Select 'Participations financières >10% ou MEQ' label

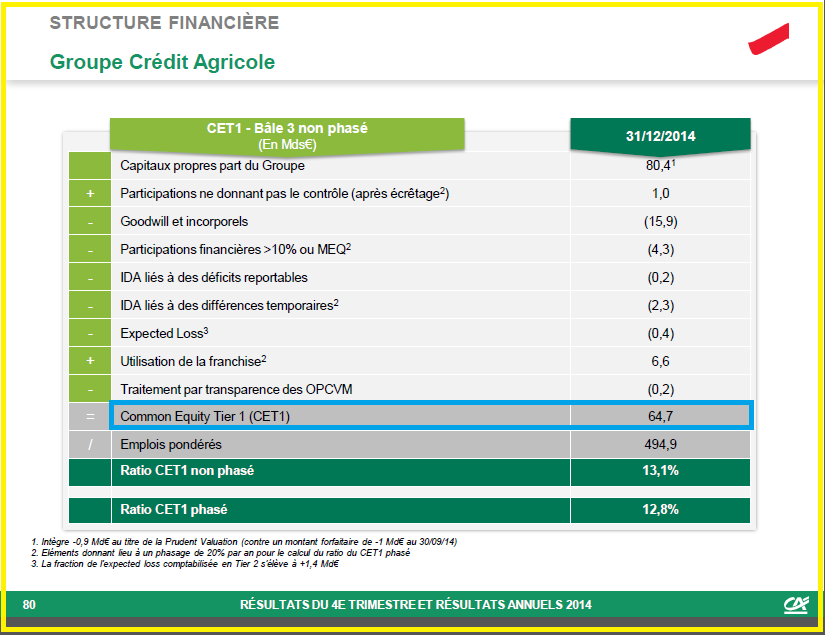235,249
